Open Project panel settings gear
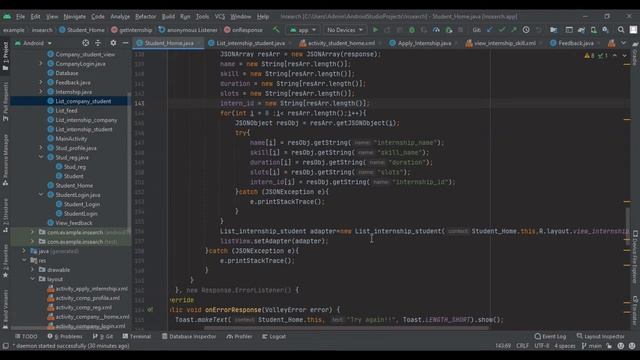The height and width of the screenshot is (360, 640). click(113, 43)
